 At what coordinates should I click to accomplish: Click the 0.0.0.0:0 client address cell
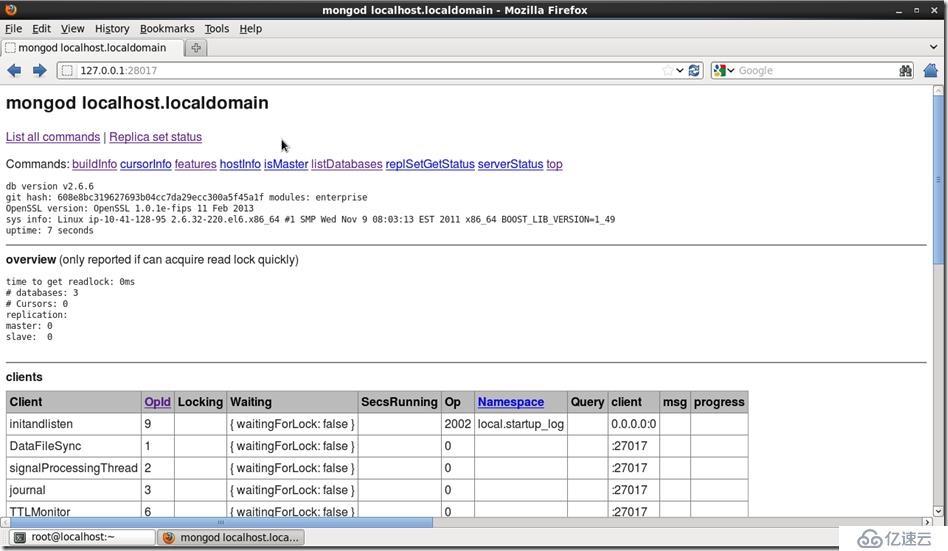tap(634, 424)
